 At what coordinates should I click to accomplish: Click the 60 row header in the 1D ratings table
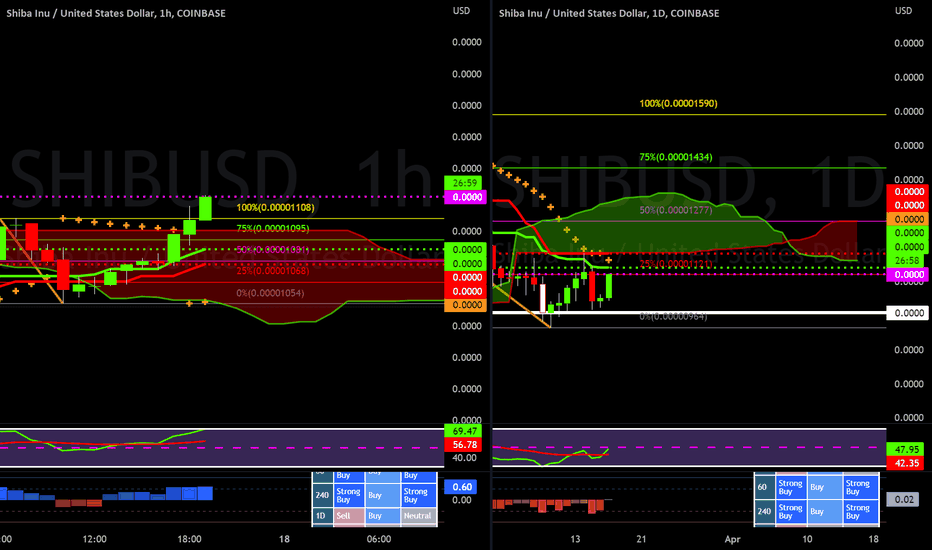pyautogui.click(x=763, y=487)
